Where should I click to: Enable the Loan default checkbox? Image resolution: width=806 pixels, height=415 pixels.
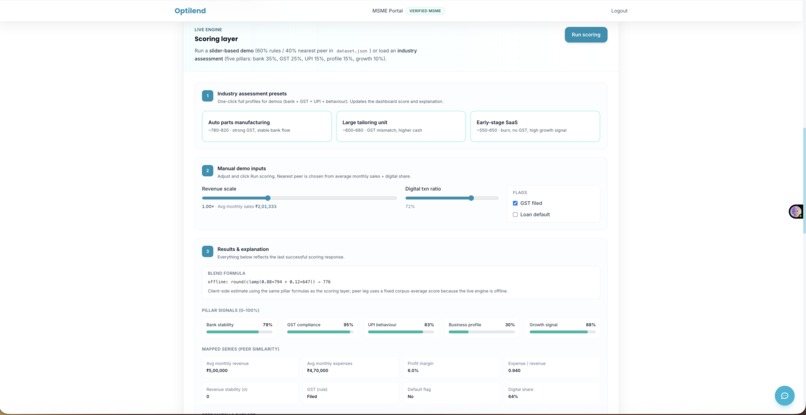click(x=516, y=214)
